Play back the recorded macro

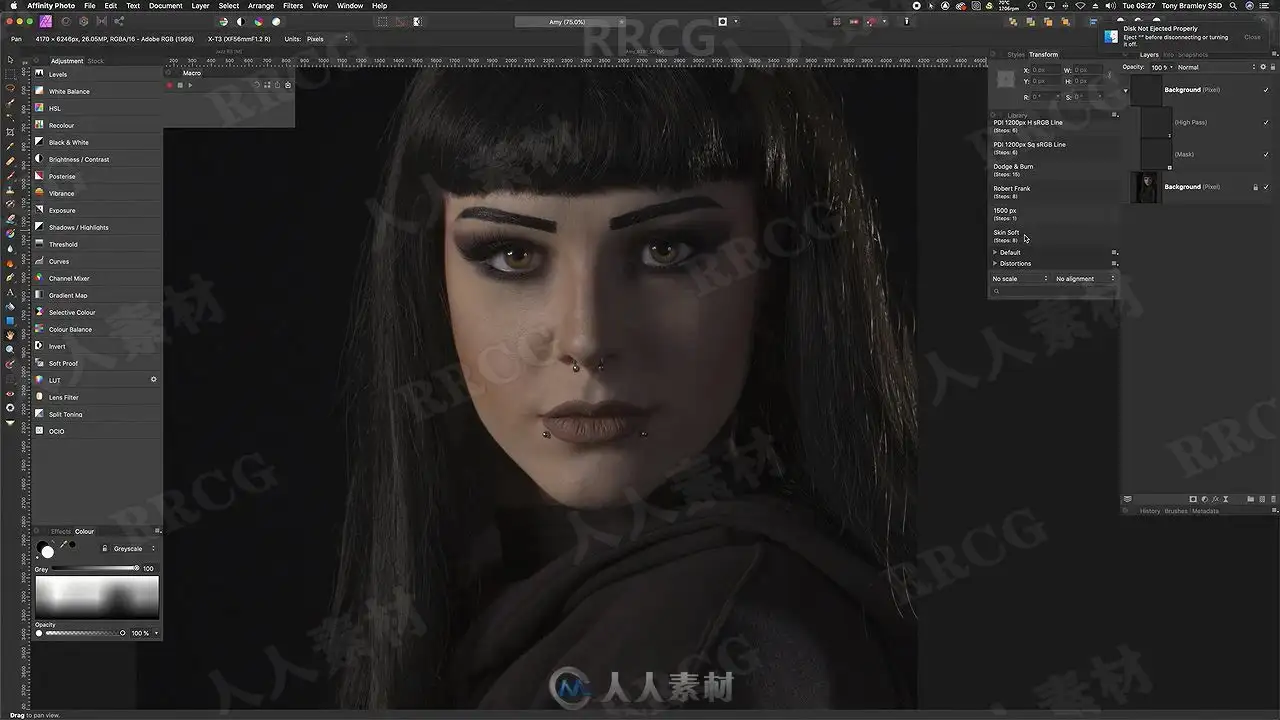190,85
